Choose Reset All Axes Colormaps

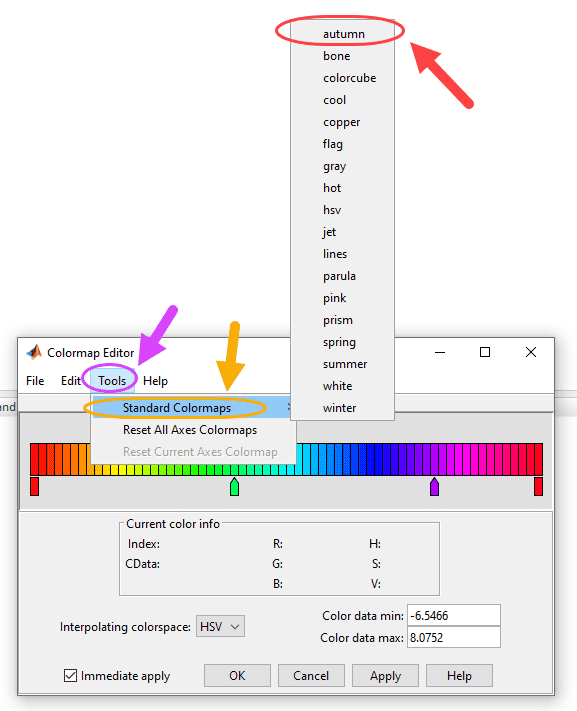point(194,430)
